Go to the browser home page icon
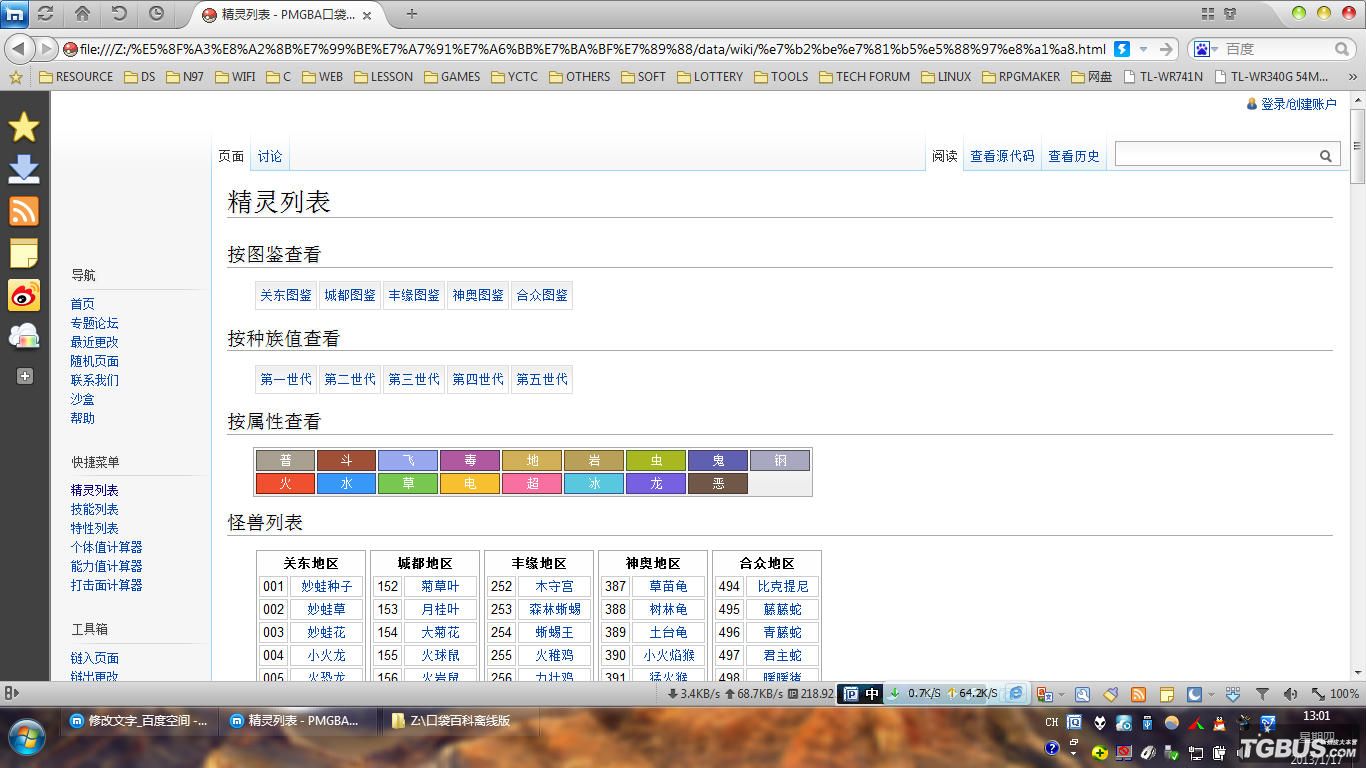1366x768 pixels. (82, 14)
